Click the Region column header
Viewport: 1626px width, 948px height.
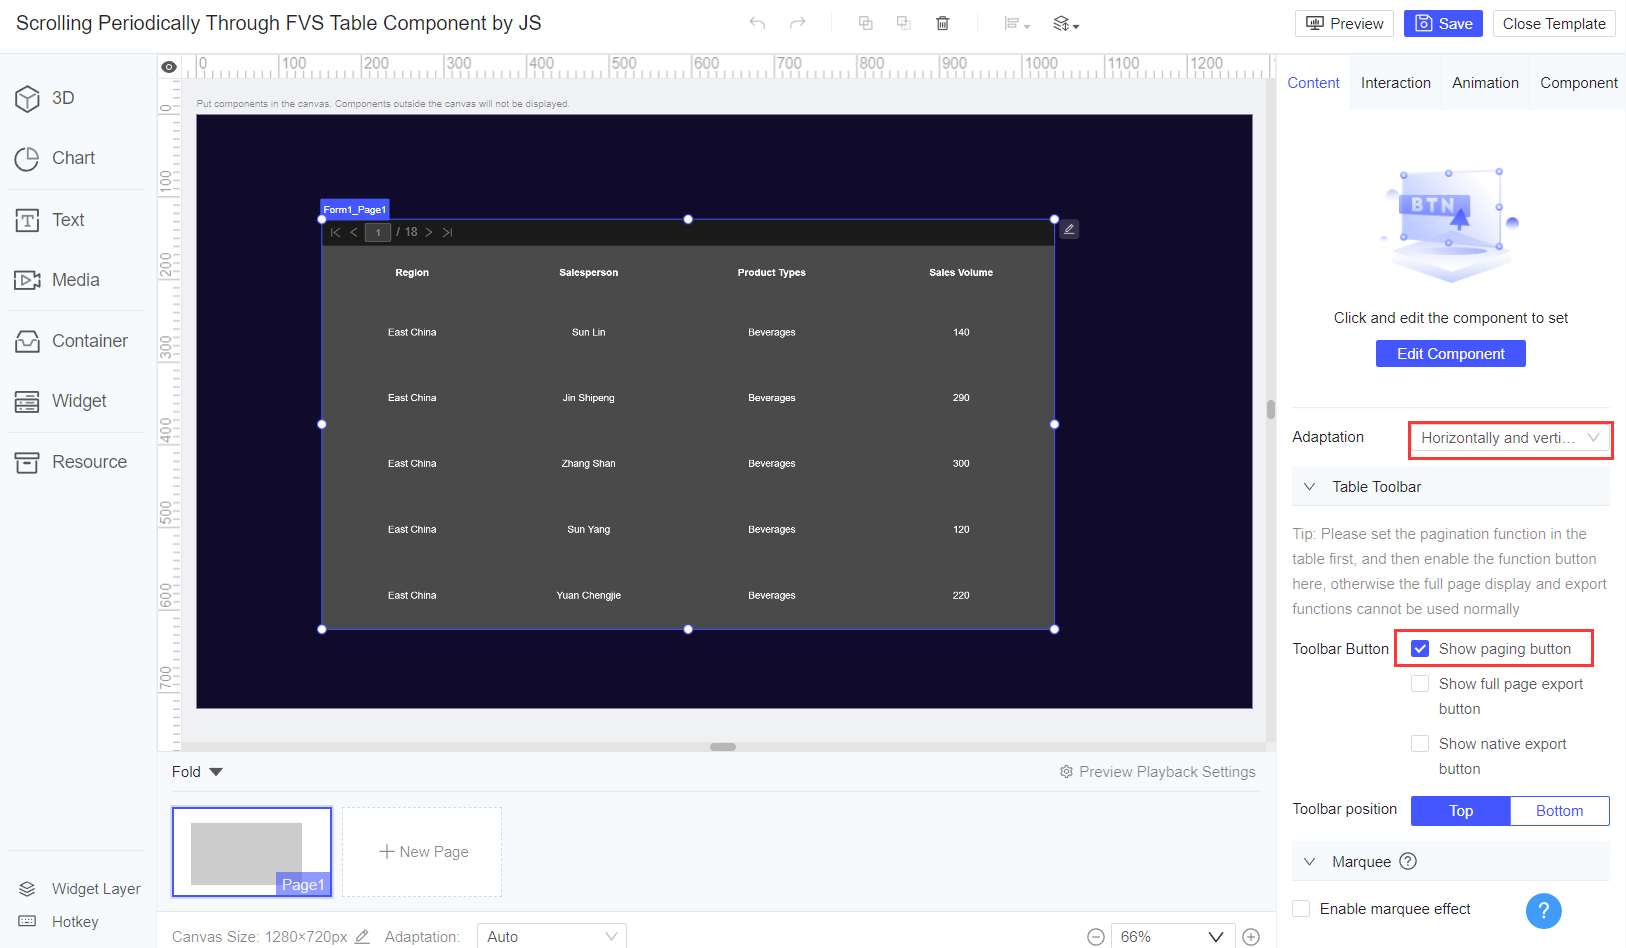[x=412, y=272]
